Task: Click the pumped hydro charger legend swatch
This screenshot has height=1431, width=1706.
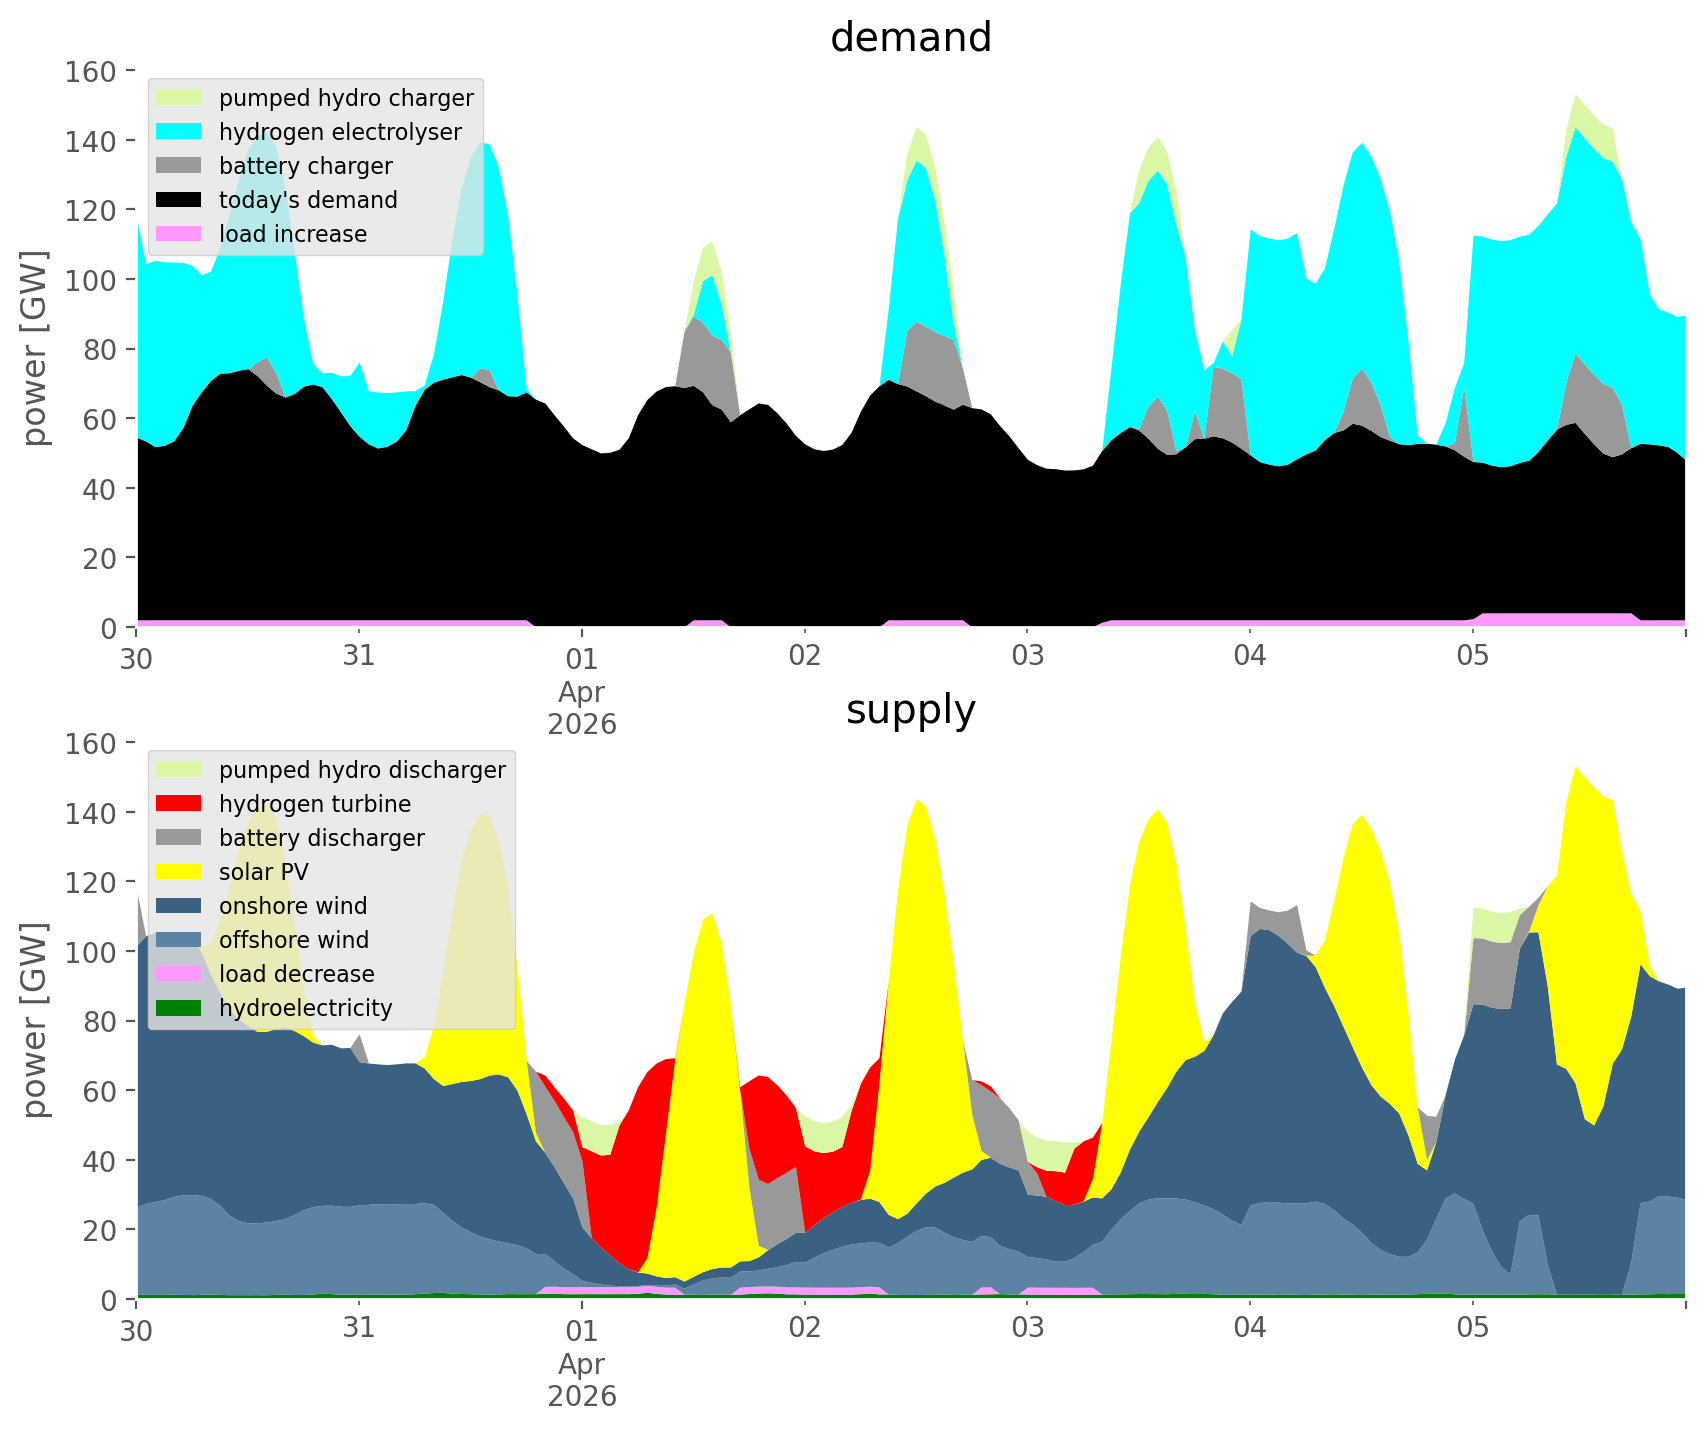Action: 181,98
